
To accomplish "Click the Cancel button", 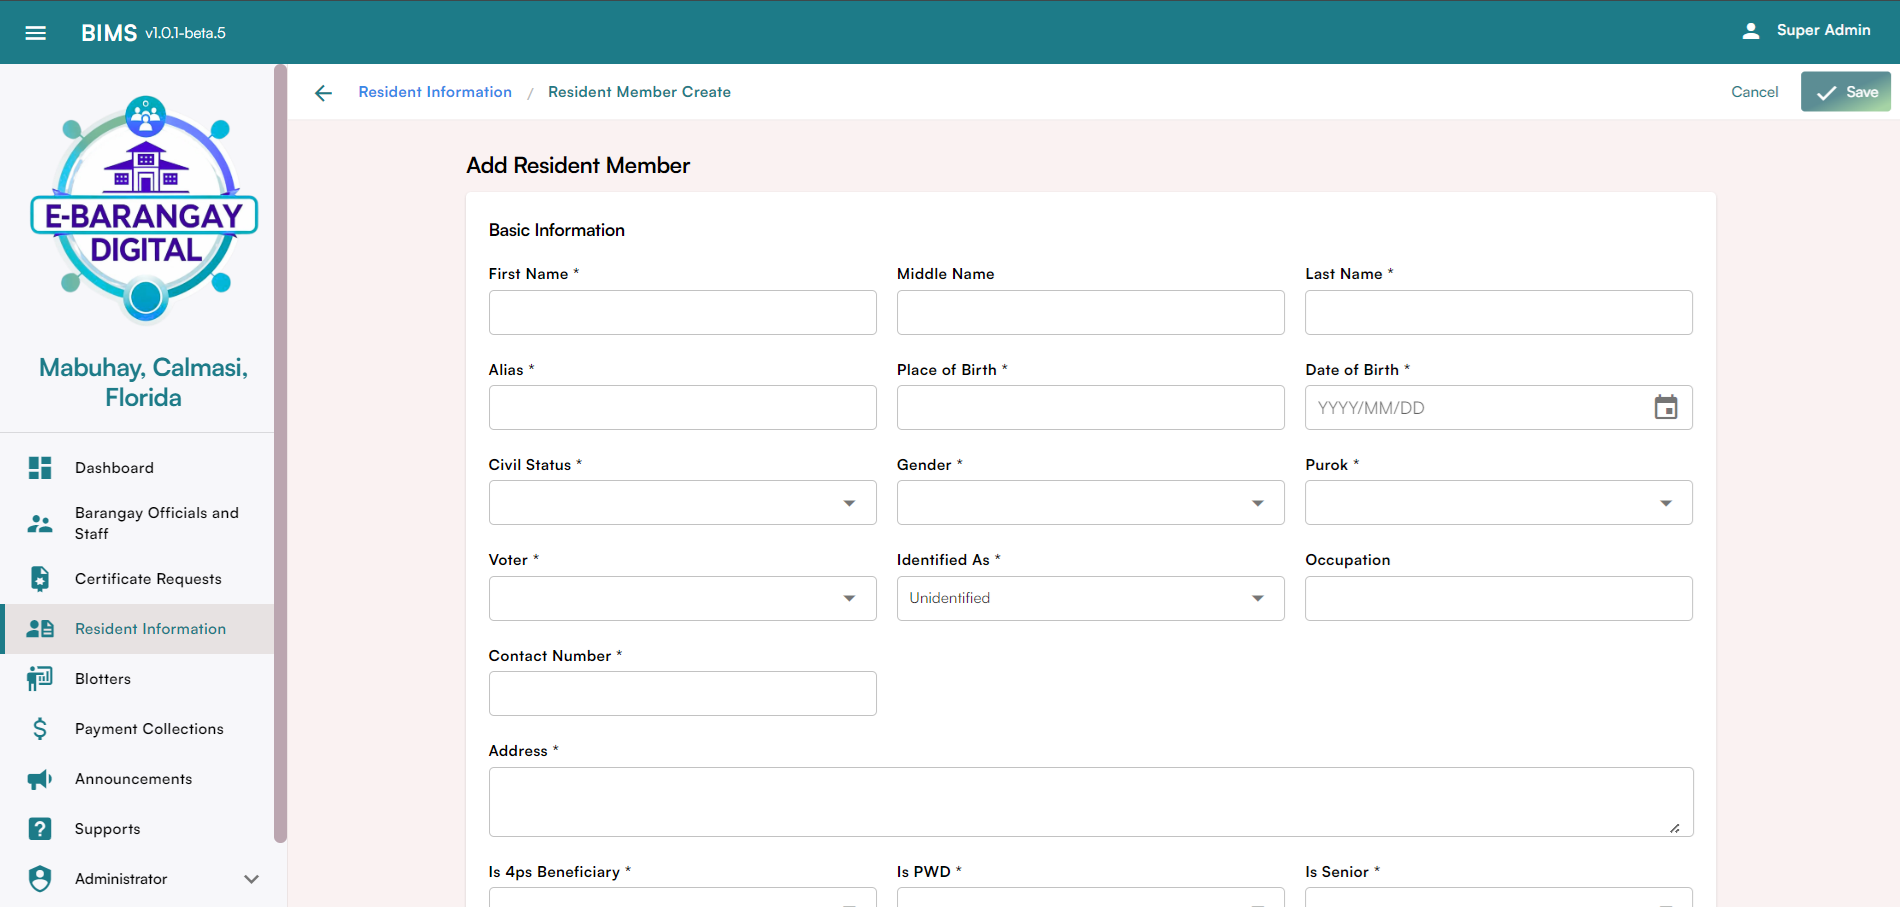I will tap(1754, 92).
